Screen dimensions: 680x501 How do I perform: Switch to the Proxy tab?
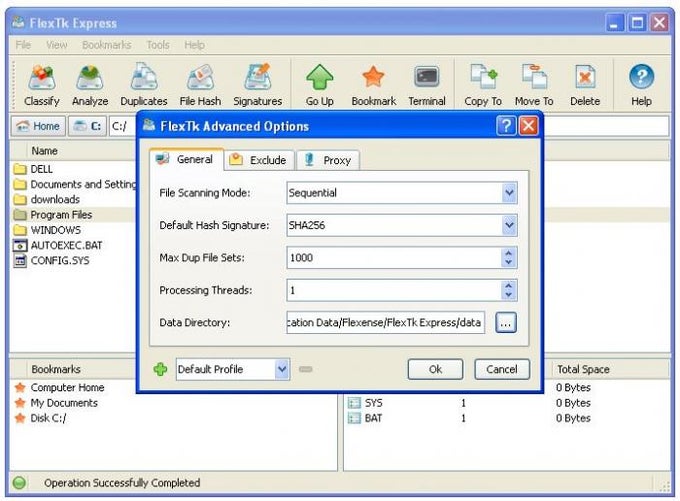pyautogui.click(x=328, y=160)
